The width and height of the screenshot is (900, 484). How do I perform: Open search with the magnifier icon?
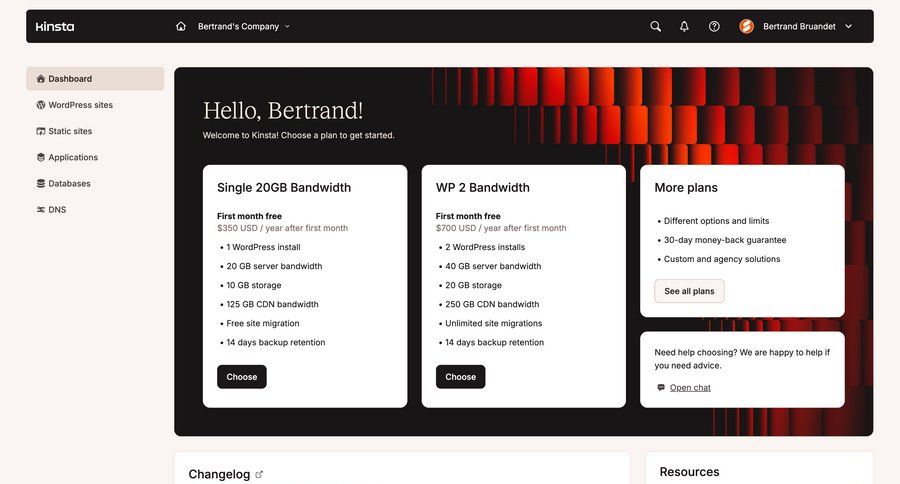pyautogui.click(x=655, y=27)
